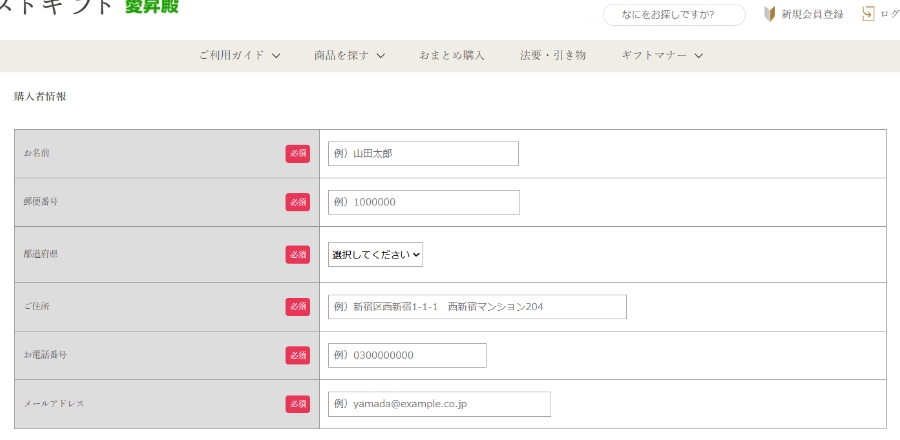Click the 必須 badge in 郵便番号 row
The height and width of the screenshot is (440, 900).
(298, 202)
